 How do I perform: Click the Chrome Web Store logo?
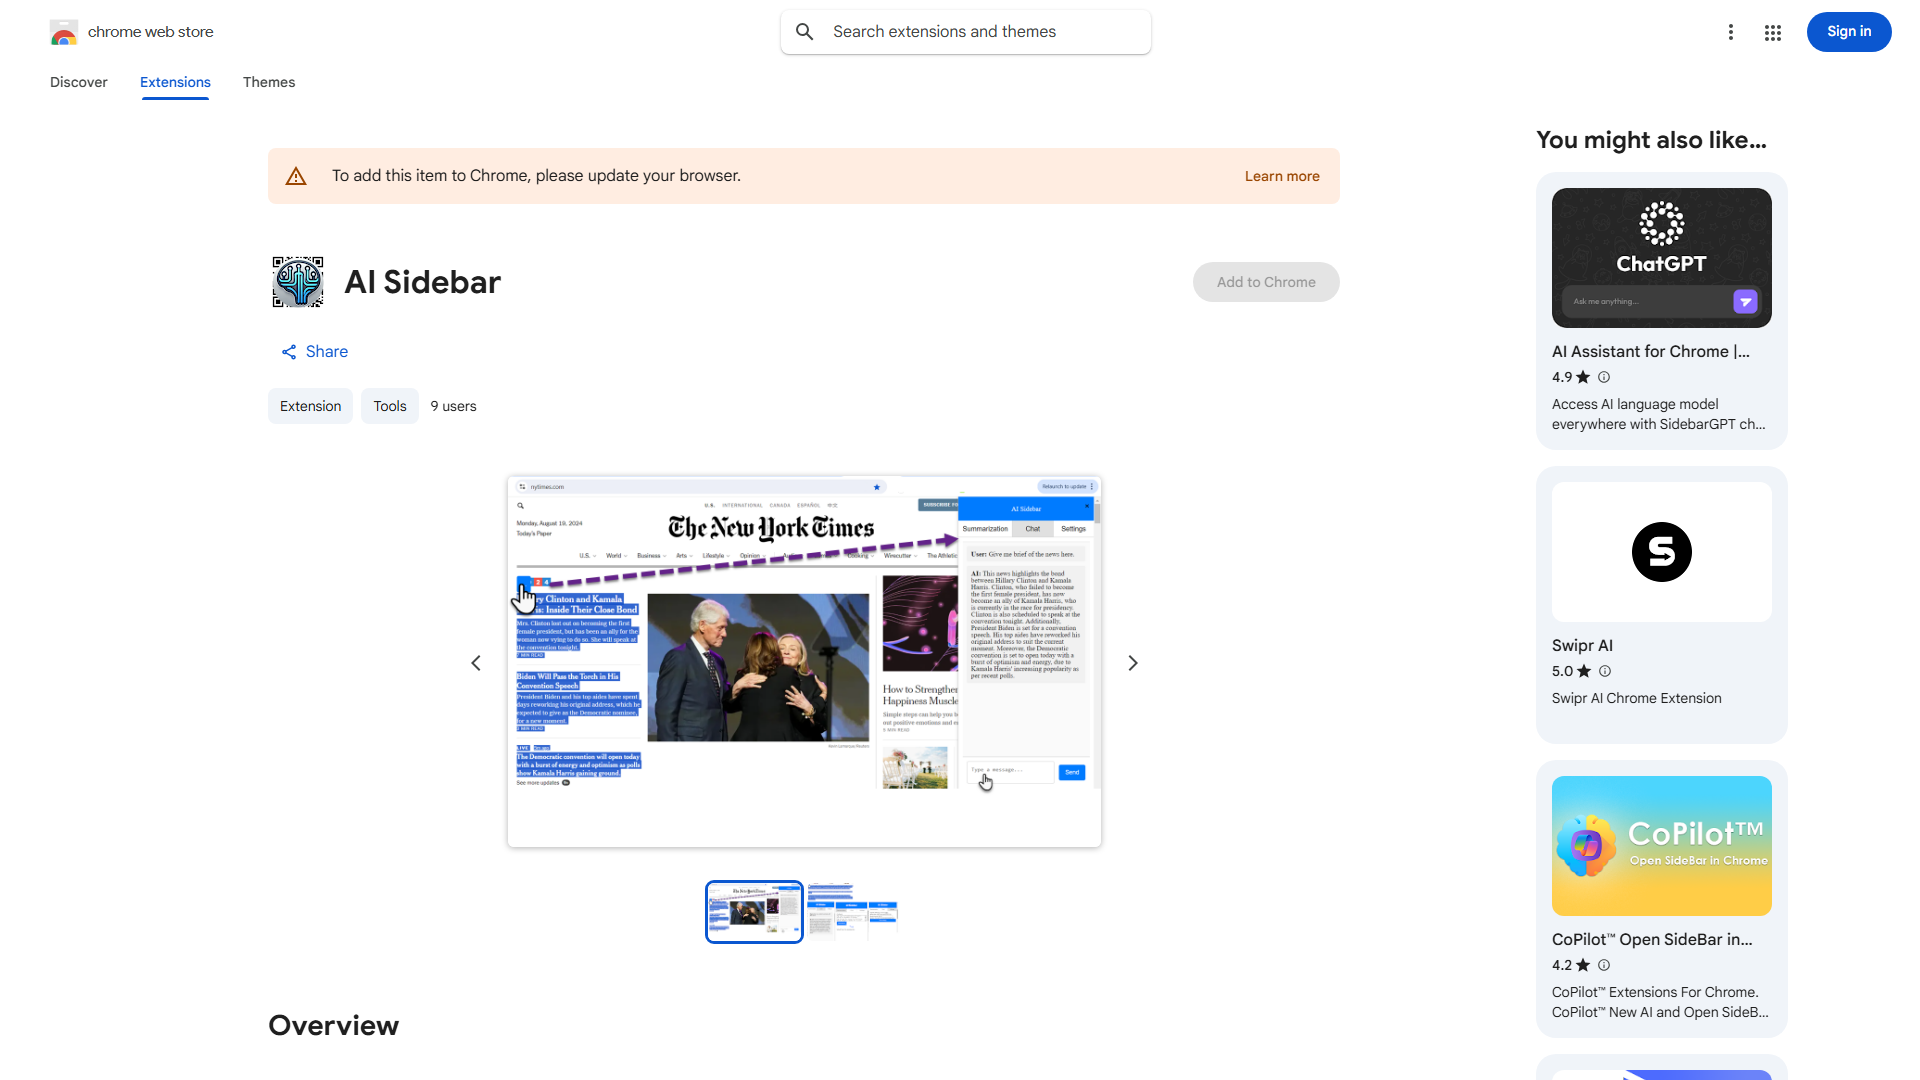(64, 32)
